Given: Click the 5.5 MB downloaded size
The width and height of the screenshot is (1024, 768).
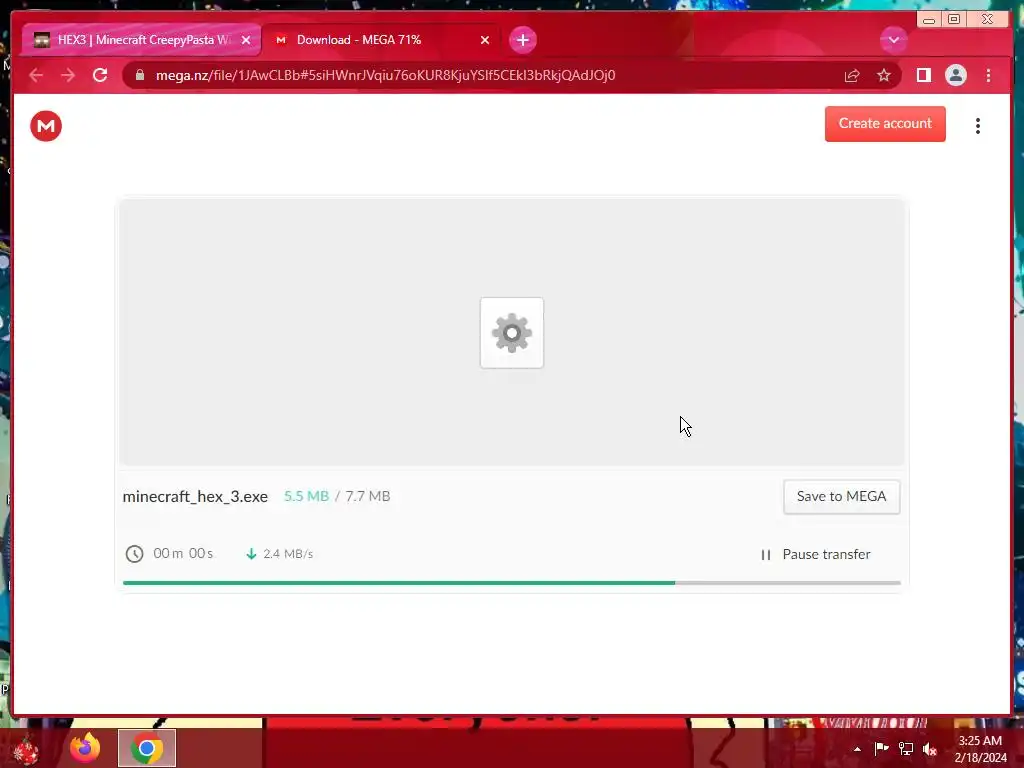Looking at the screenshot, I should [x=306, y=496].
